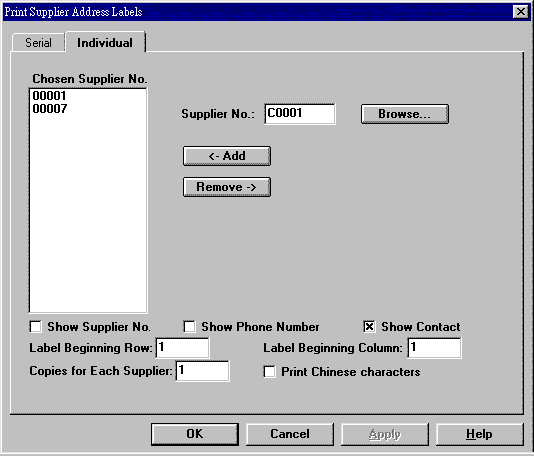Uncheck the Show Contact checkbox

(369, 327)
